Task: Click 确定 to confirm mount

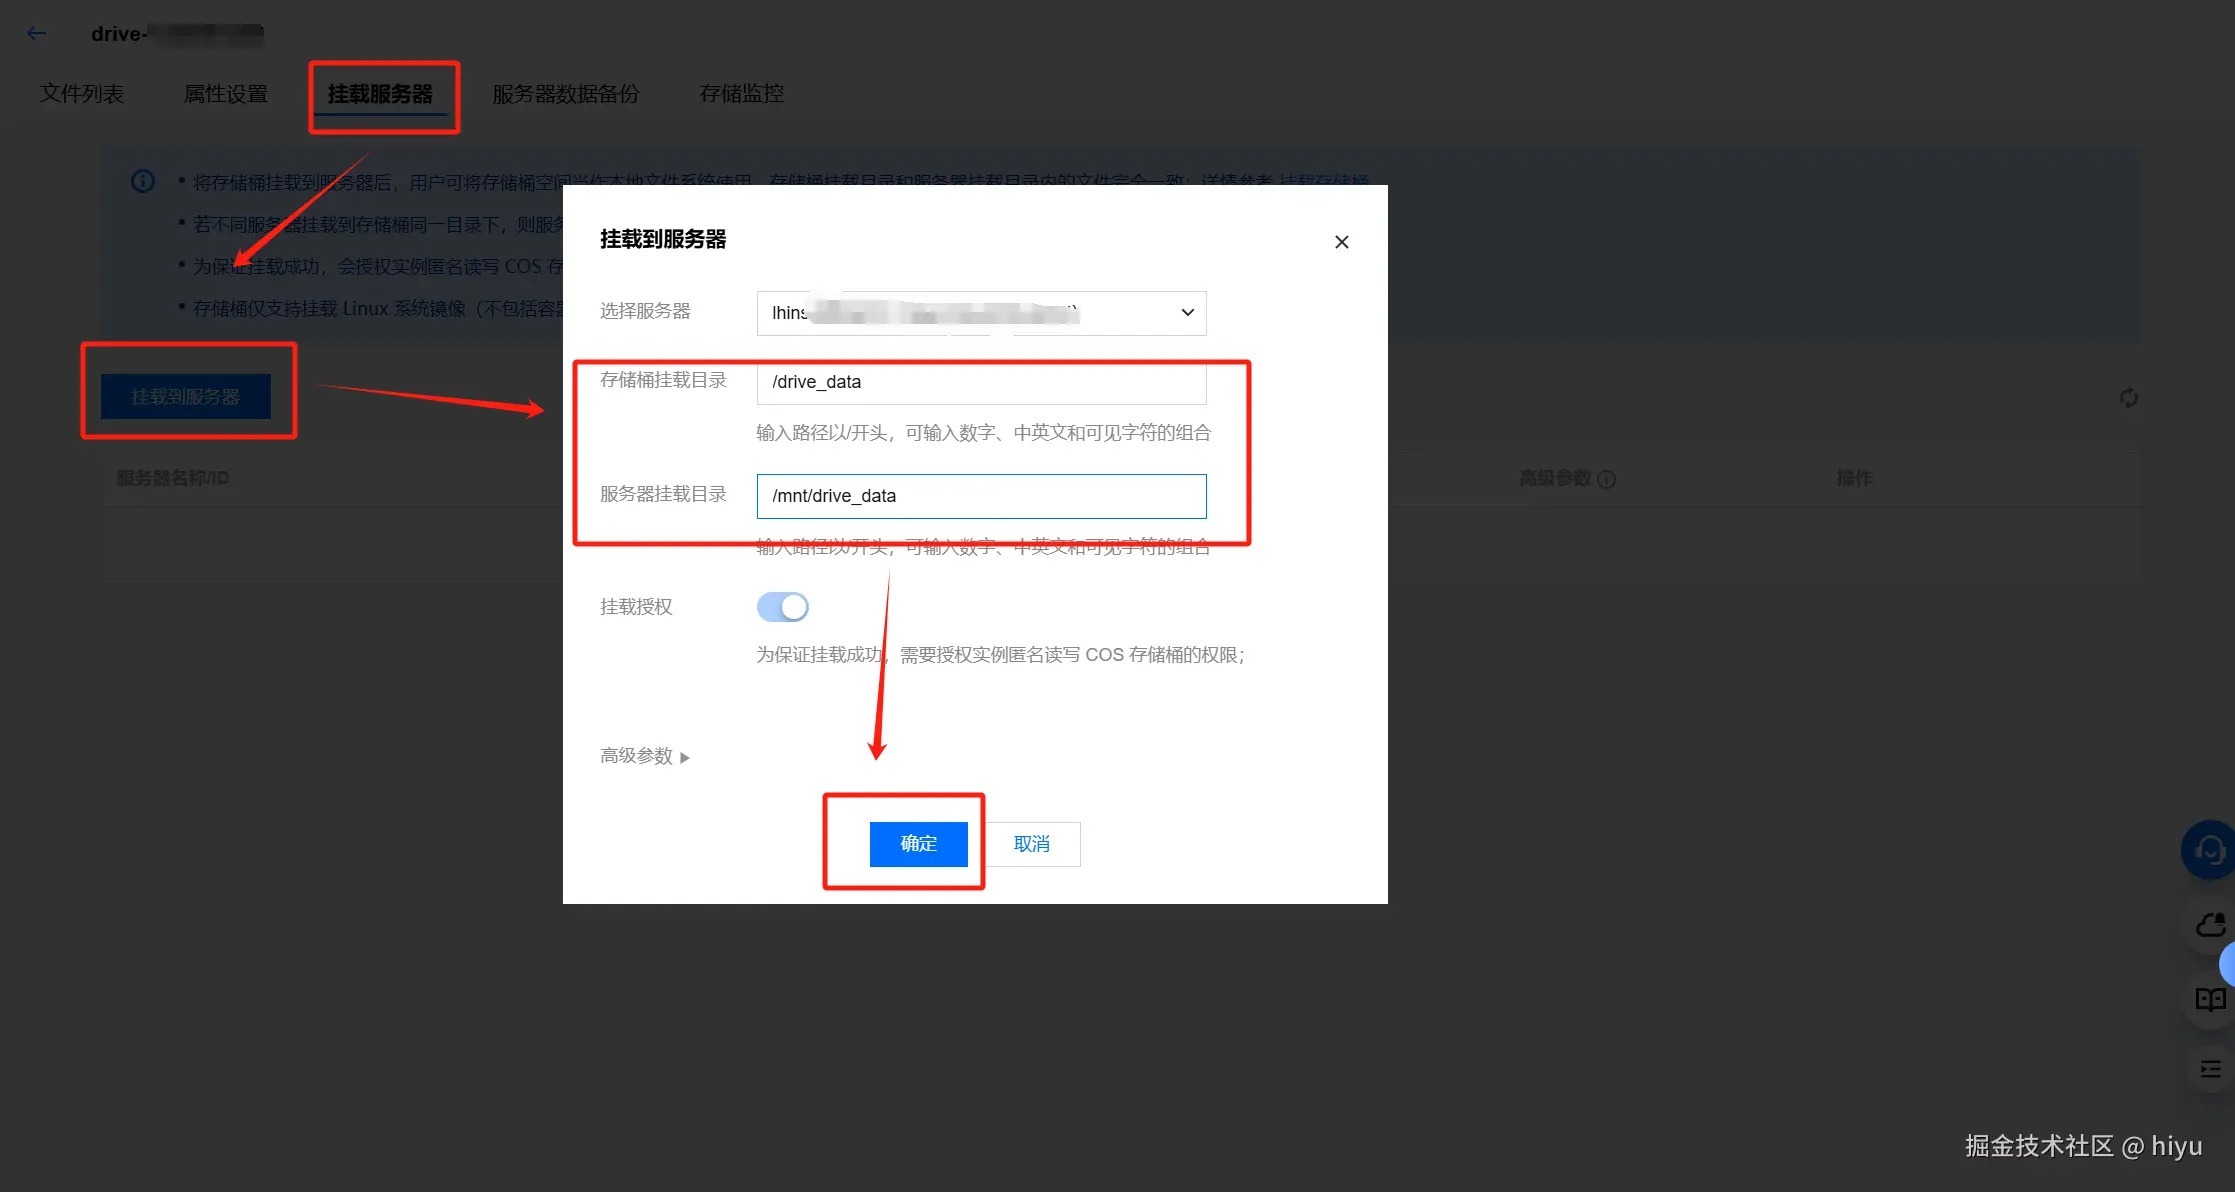Action: click(x=918, y=844)
